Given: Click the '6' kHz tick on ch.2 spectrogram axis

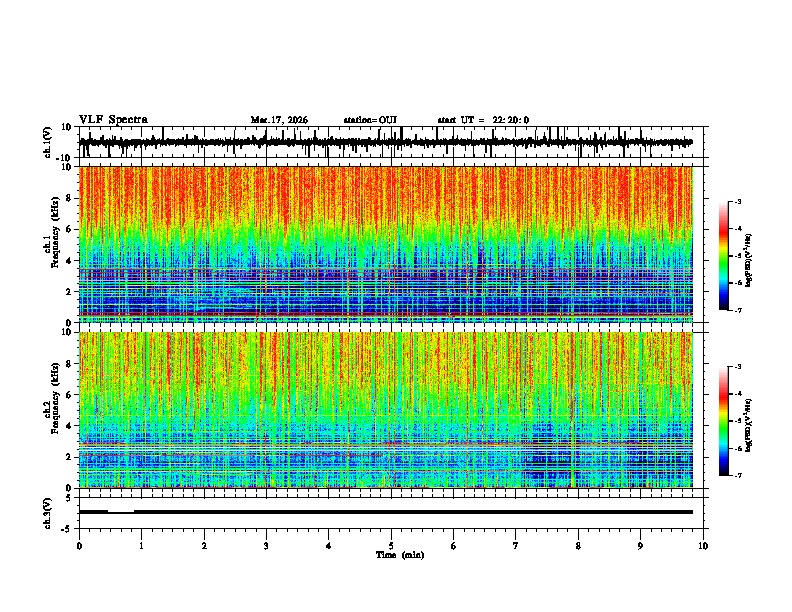Looking at the screenshot, I should click(70, 395).
